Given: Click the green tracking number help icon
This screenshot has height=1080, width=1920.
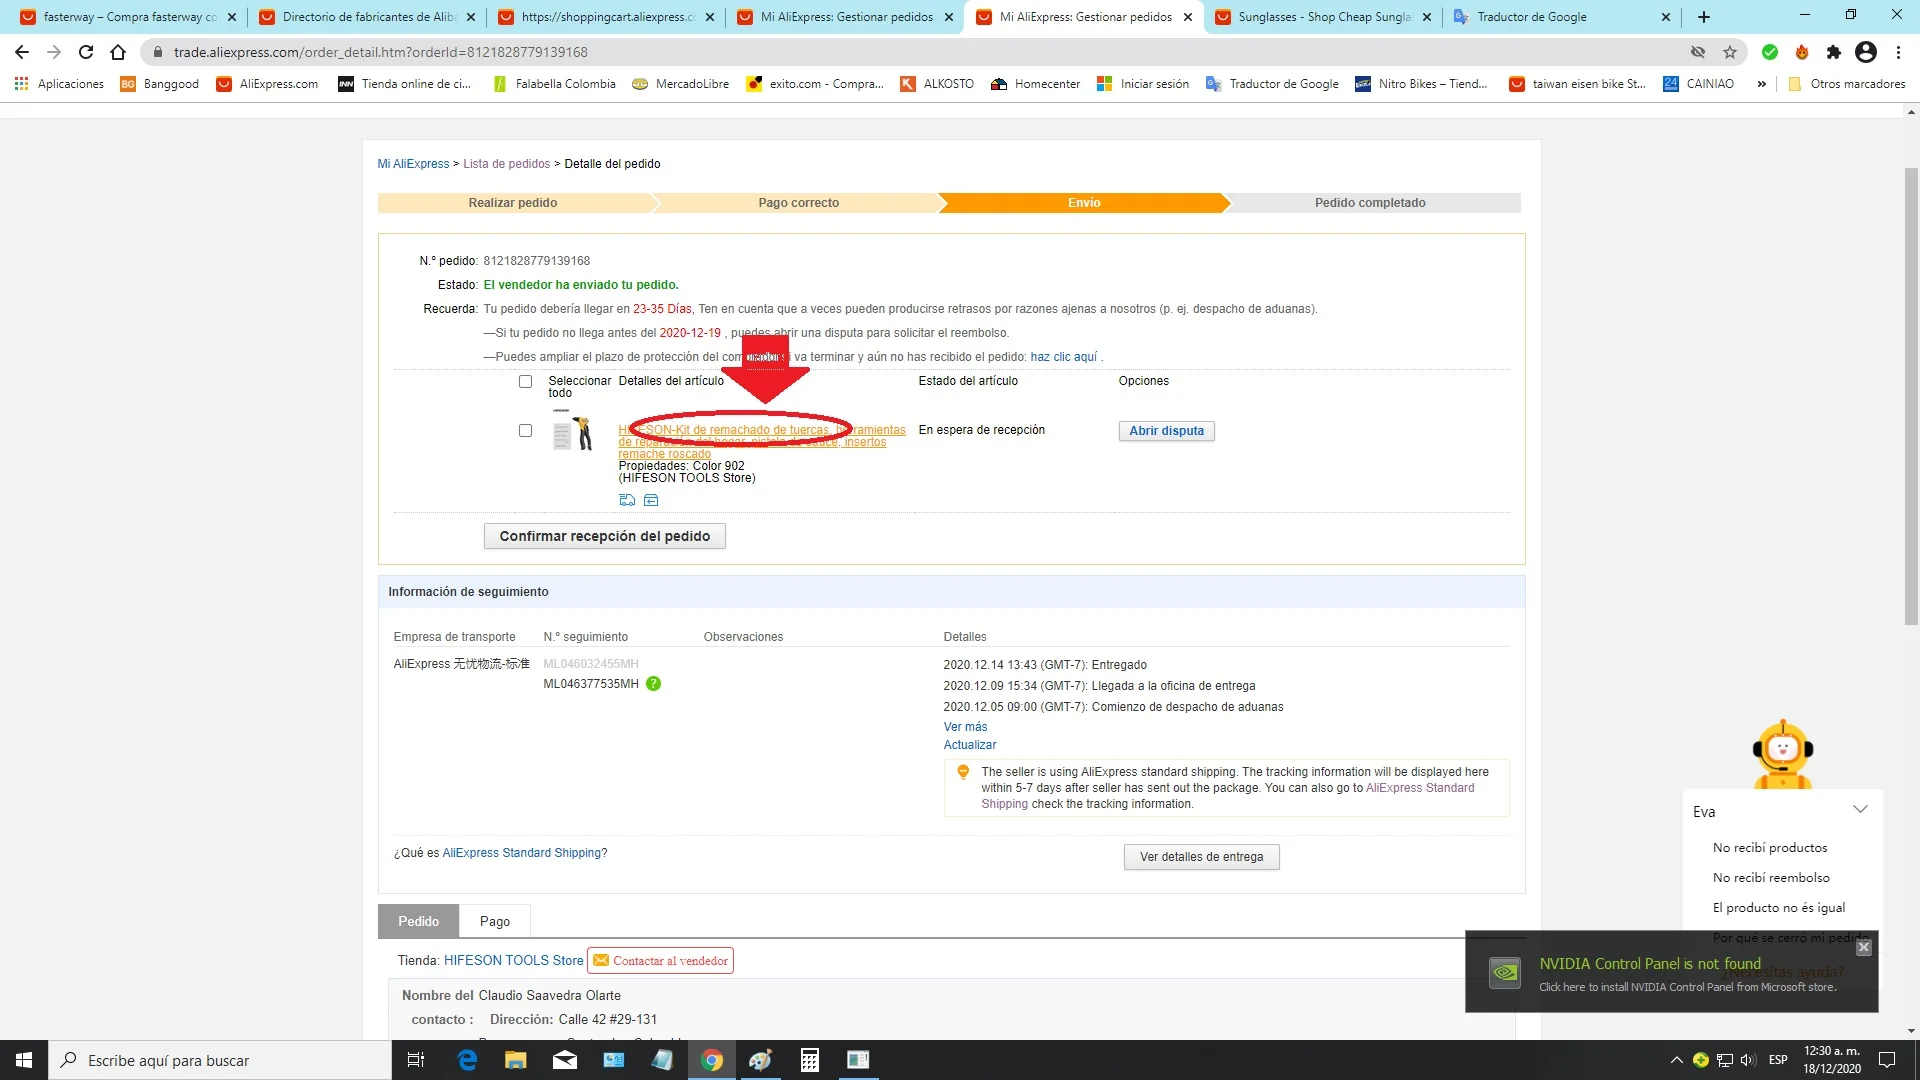Looking at the screenshot, I should point(653,684).
